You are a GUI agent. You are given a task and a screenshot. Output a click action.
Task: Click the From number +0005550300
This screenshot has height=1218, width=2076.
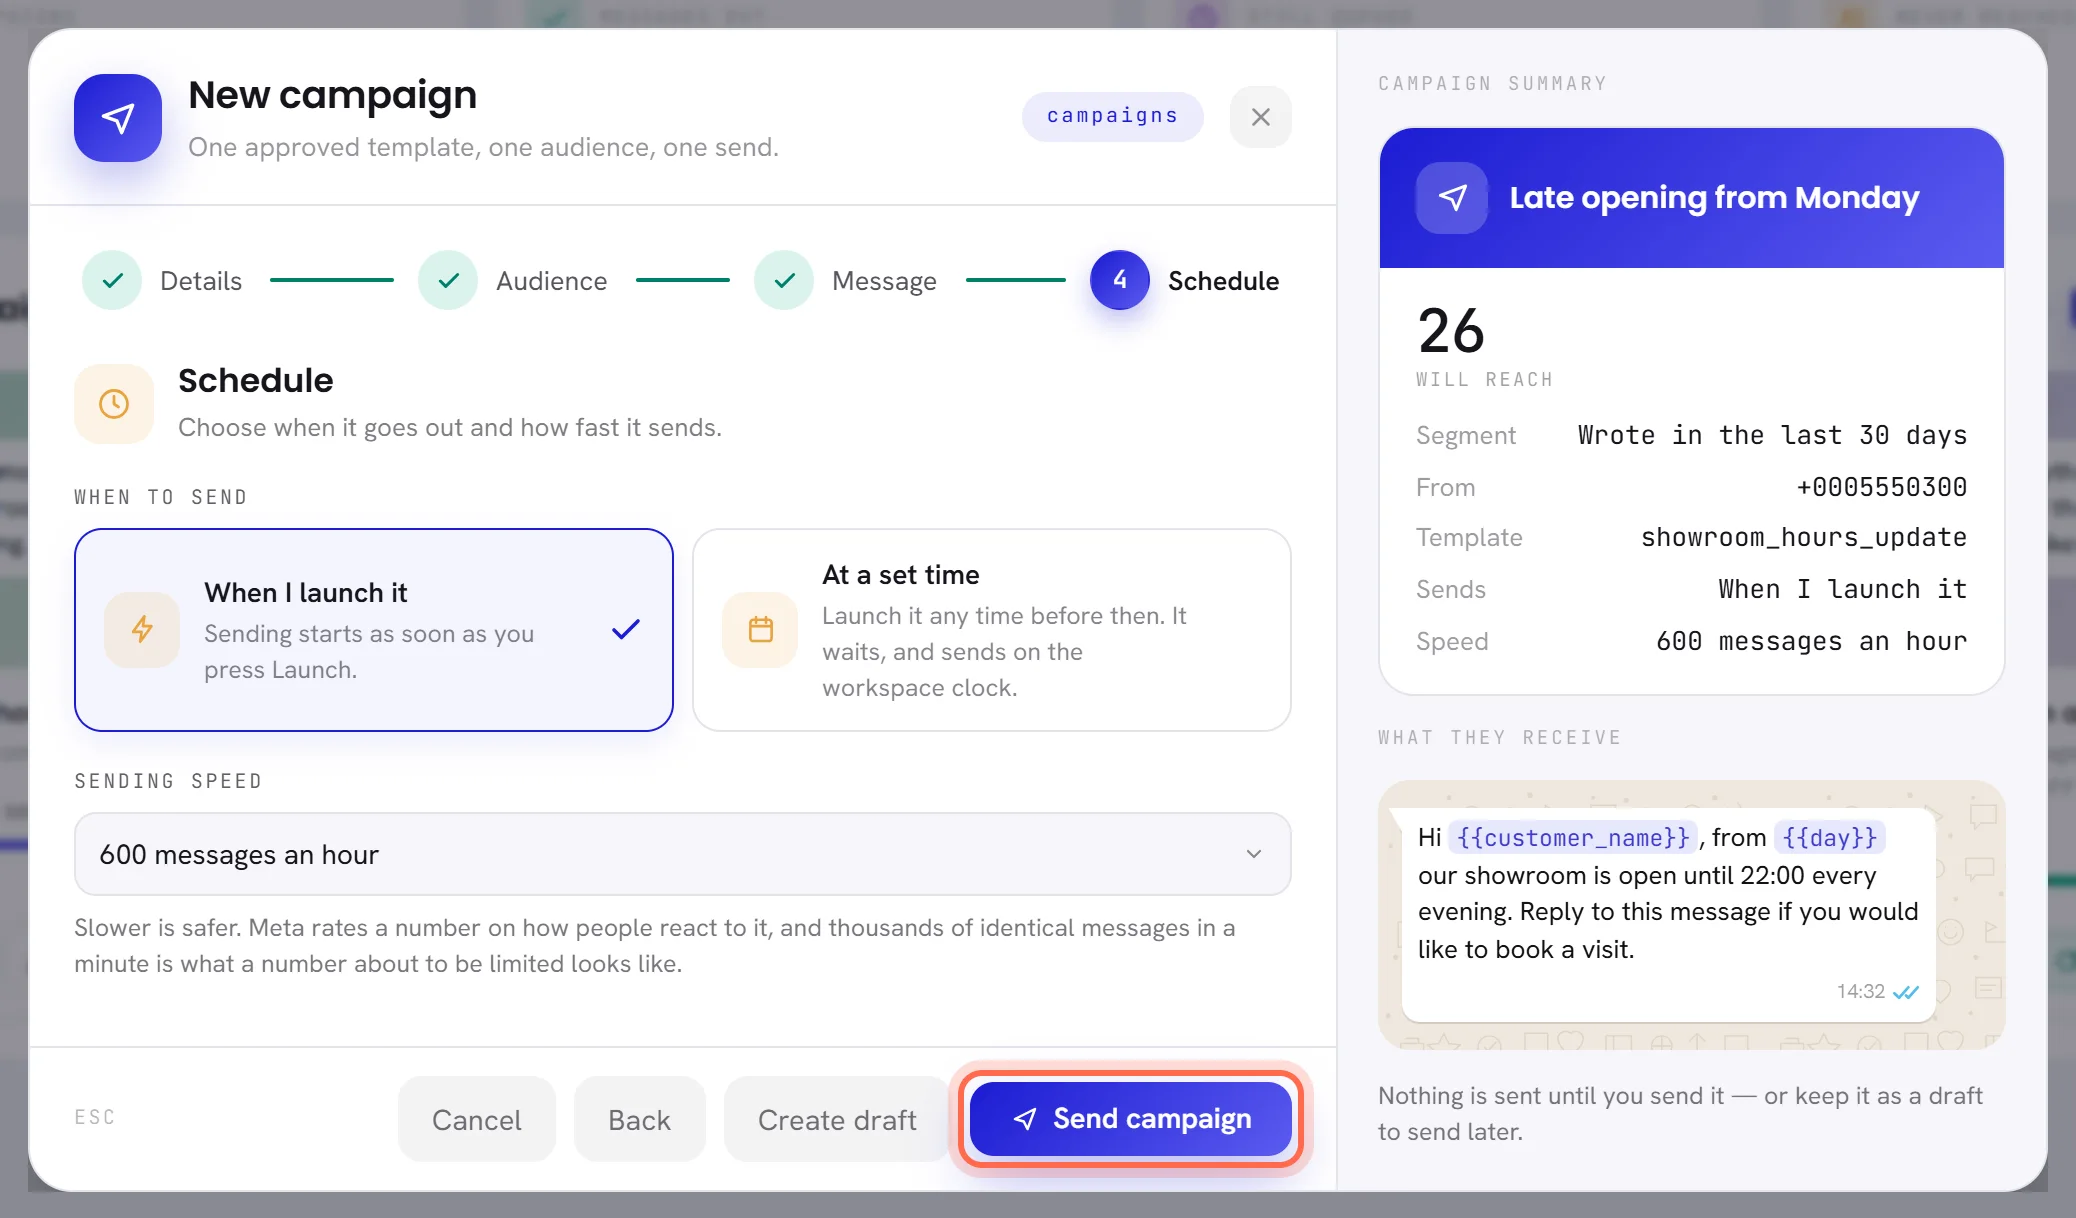point(1881,487)
